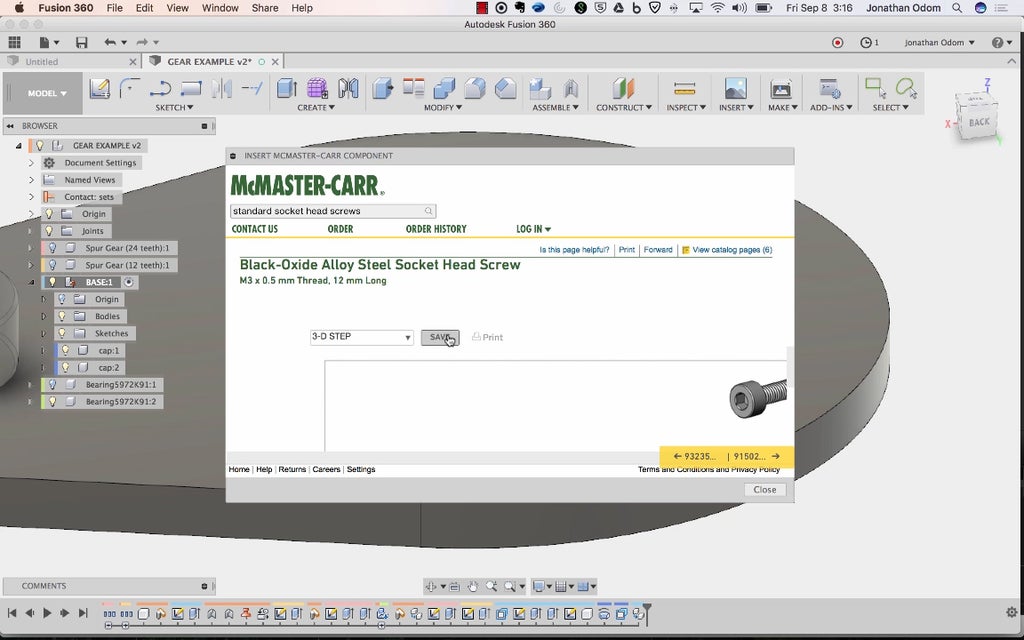
Task: Open the LOG IN dropdown on McMaster-Carr
Action: pyautogui.click(x=534, y=229)
